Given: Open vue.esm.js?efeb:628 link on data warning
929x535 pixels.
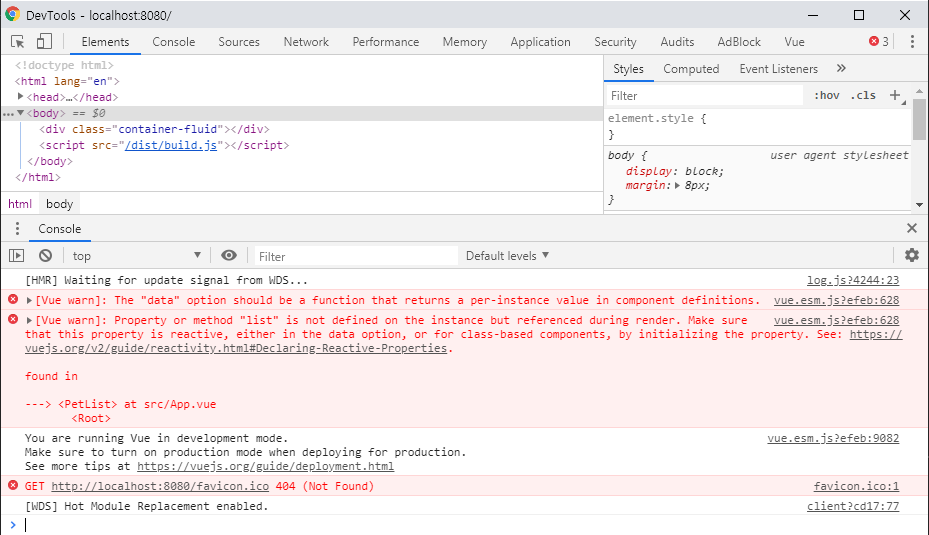Looking at the screenshot, I should coord(836,300).
